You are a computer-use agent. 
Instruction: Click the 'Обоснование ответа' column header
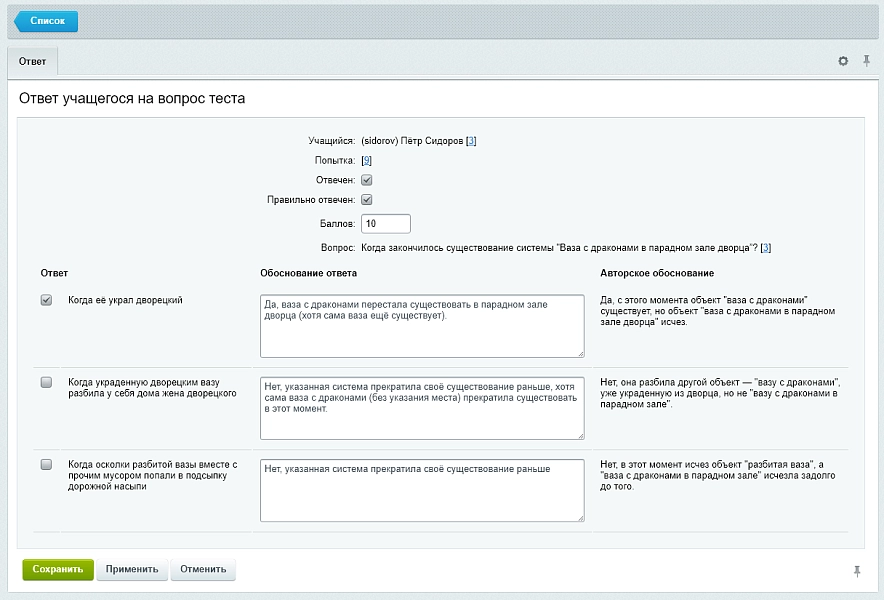(x=308, y=273)
